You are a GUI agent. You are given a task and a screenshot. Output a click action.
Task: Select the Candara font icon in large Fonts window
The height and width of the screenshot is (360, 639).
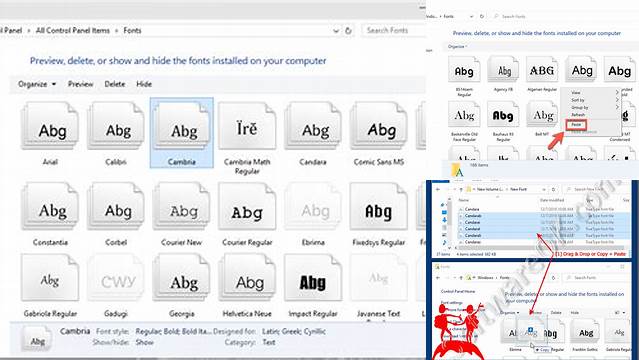click(313, 126)
